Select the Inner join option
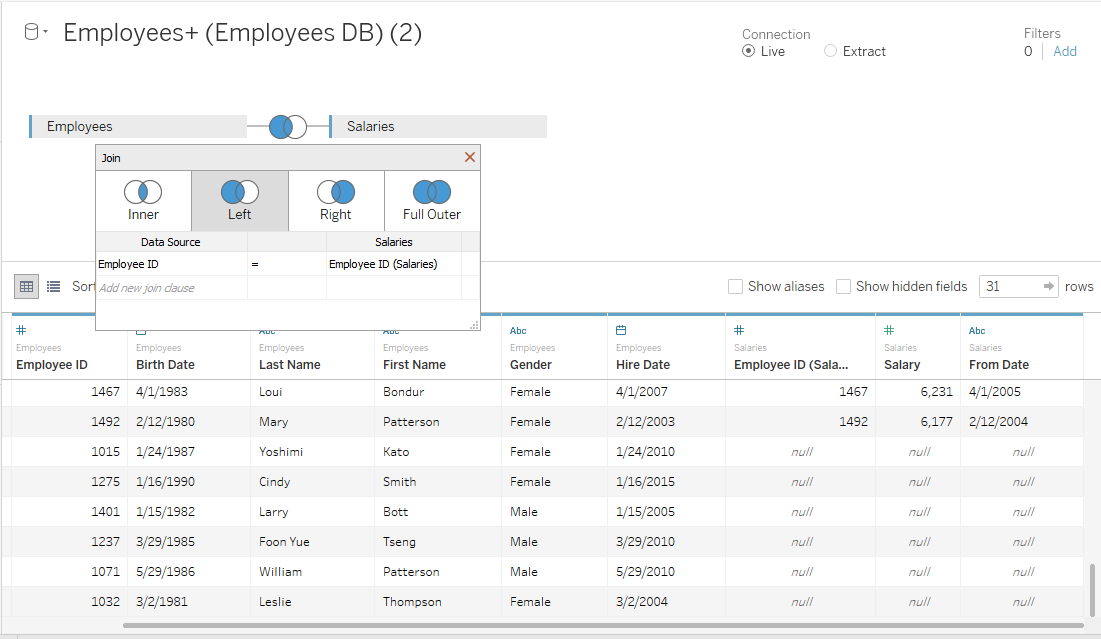Viewport: 1101px width, 639px height. 142,198
